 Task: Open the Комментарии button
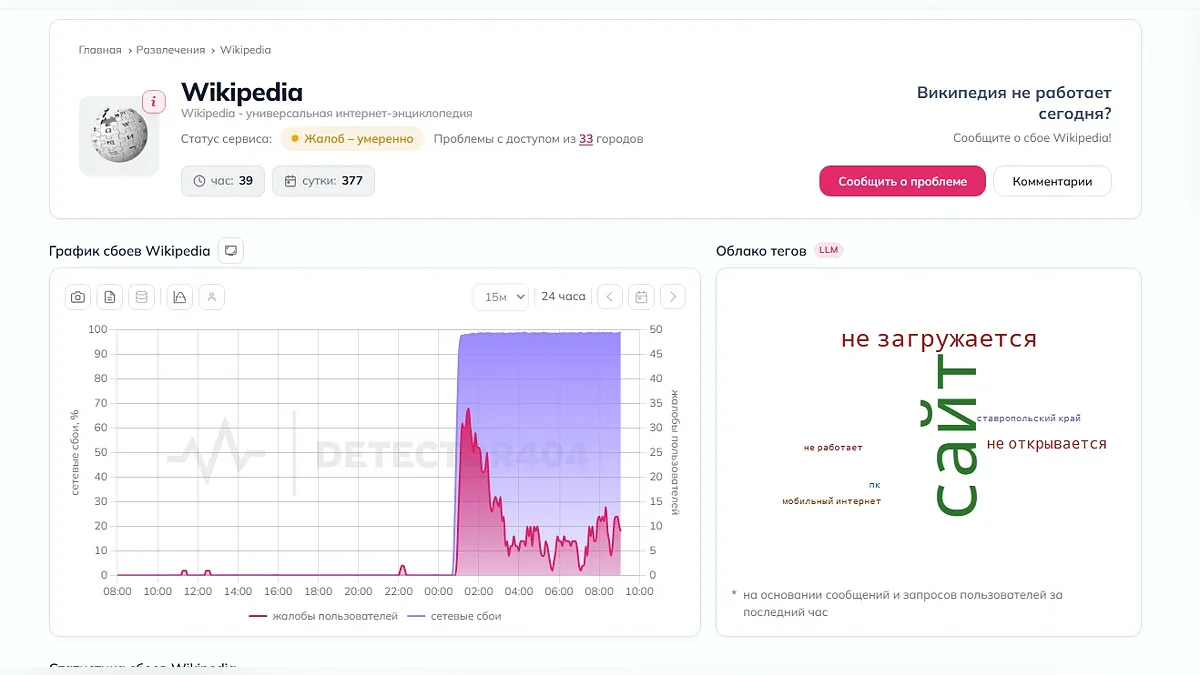point(1052,181)
